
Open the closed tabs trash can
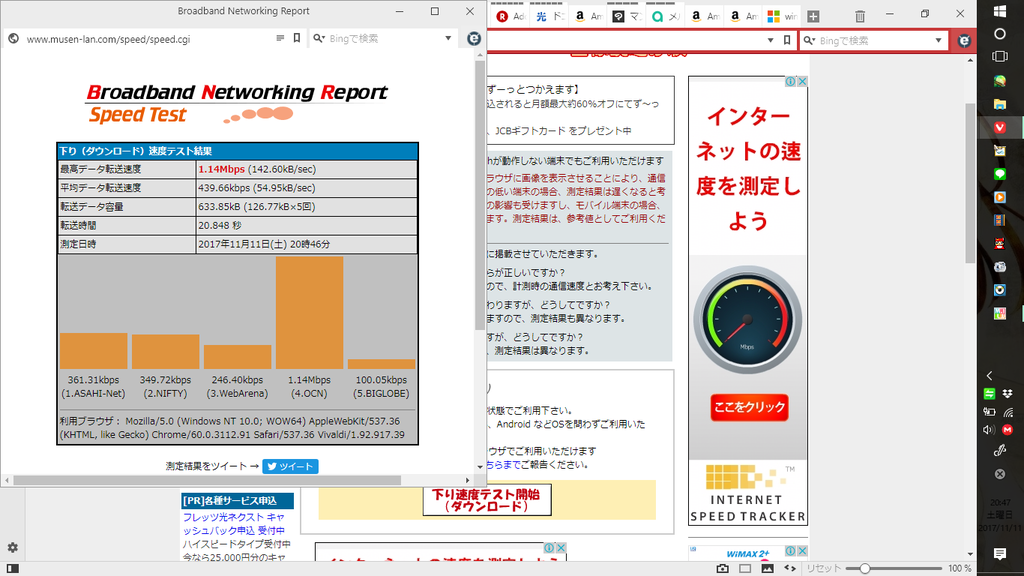click(860, 16)
